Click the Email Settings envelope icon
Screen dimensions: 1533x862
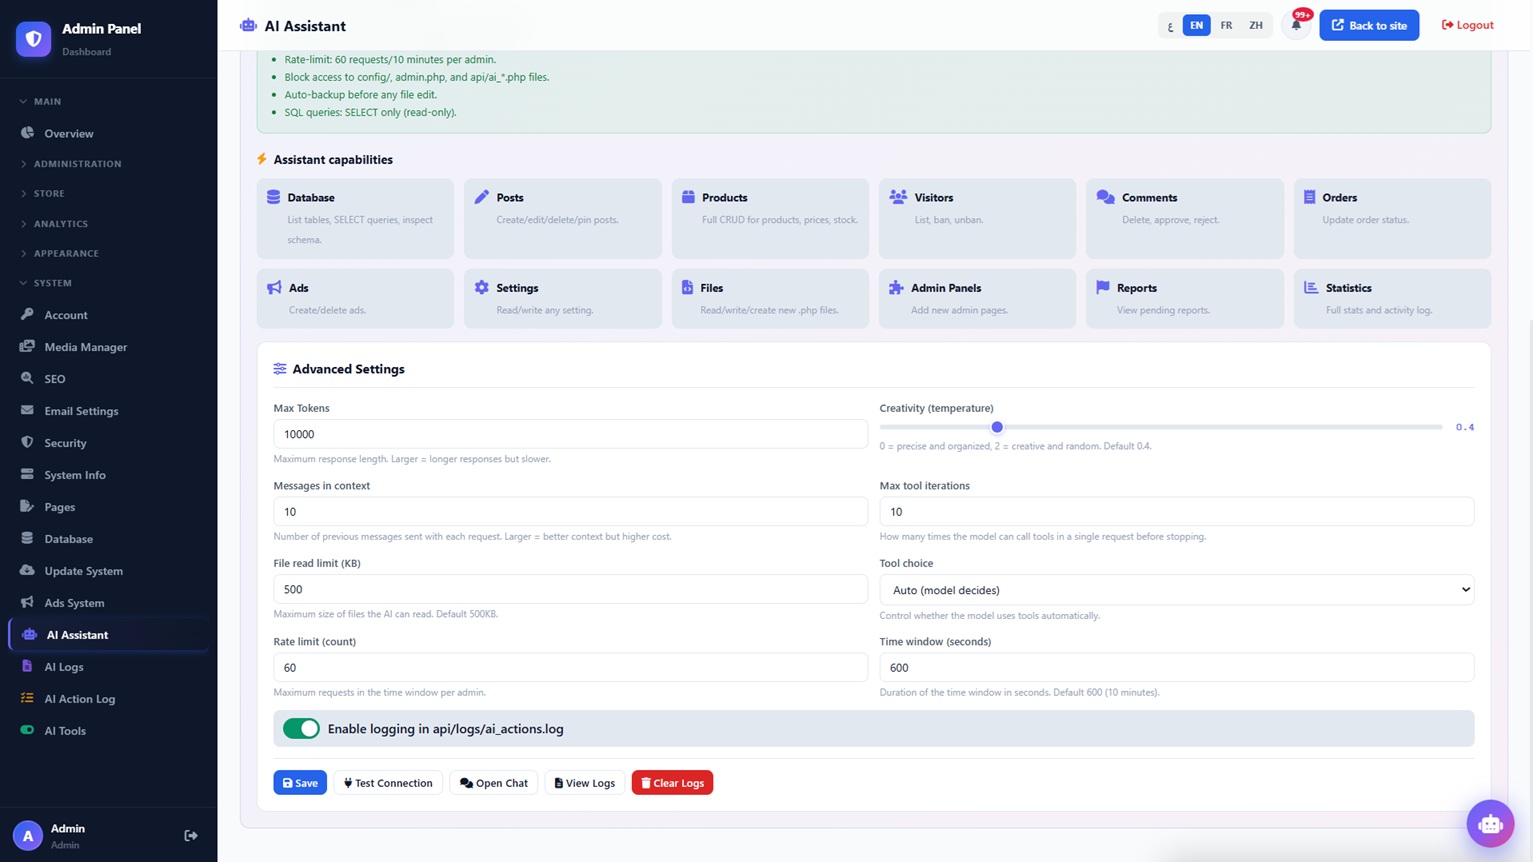pos(27,410)
